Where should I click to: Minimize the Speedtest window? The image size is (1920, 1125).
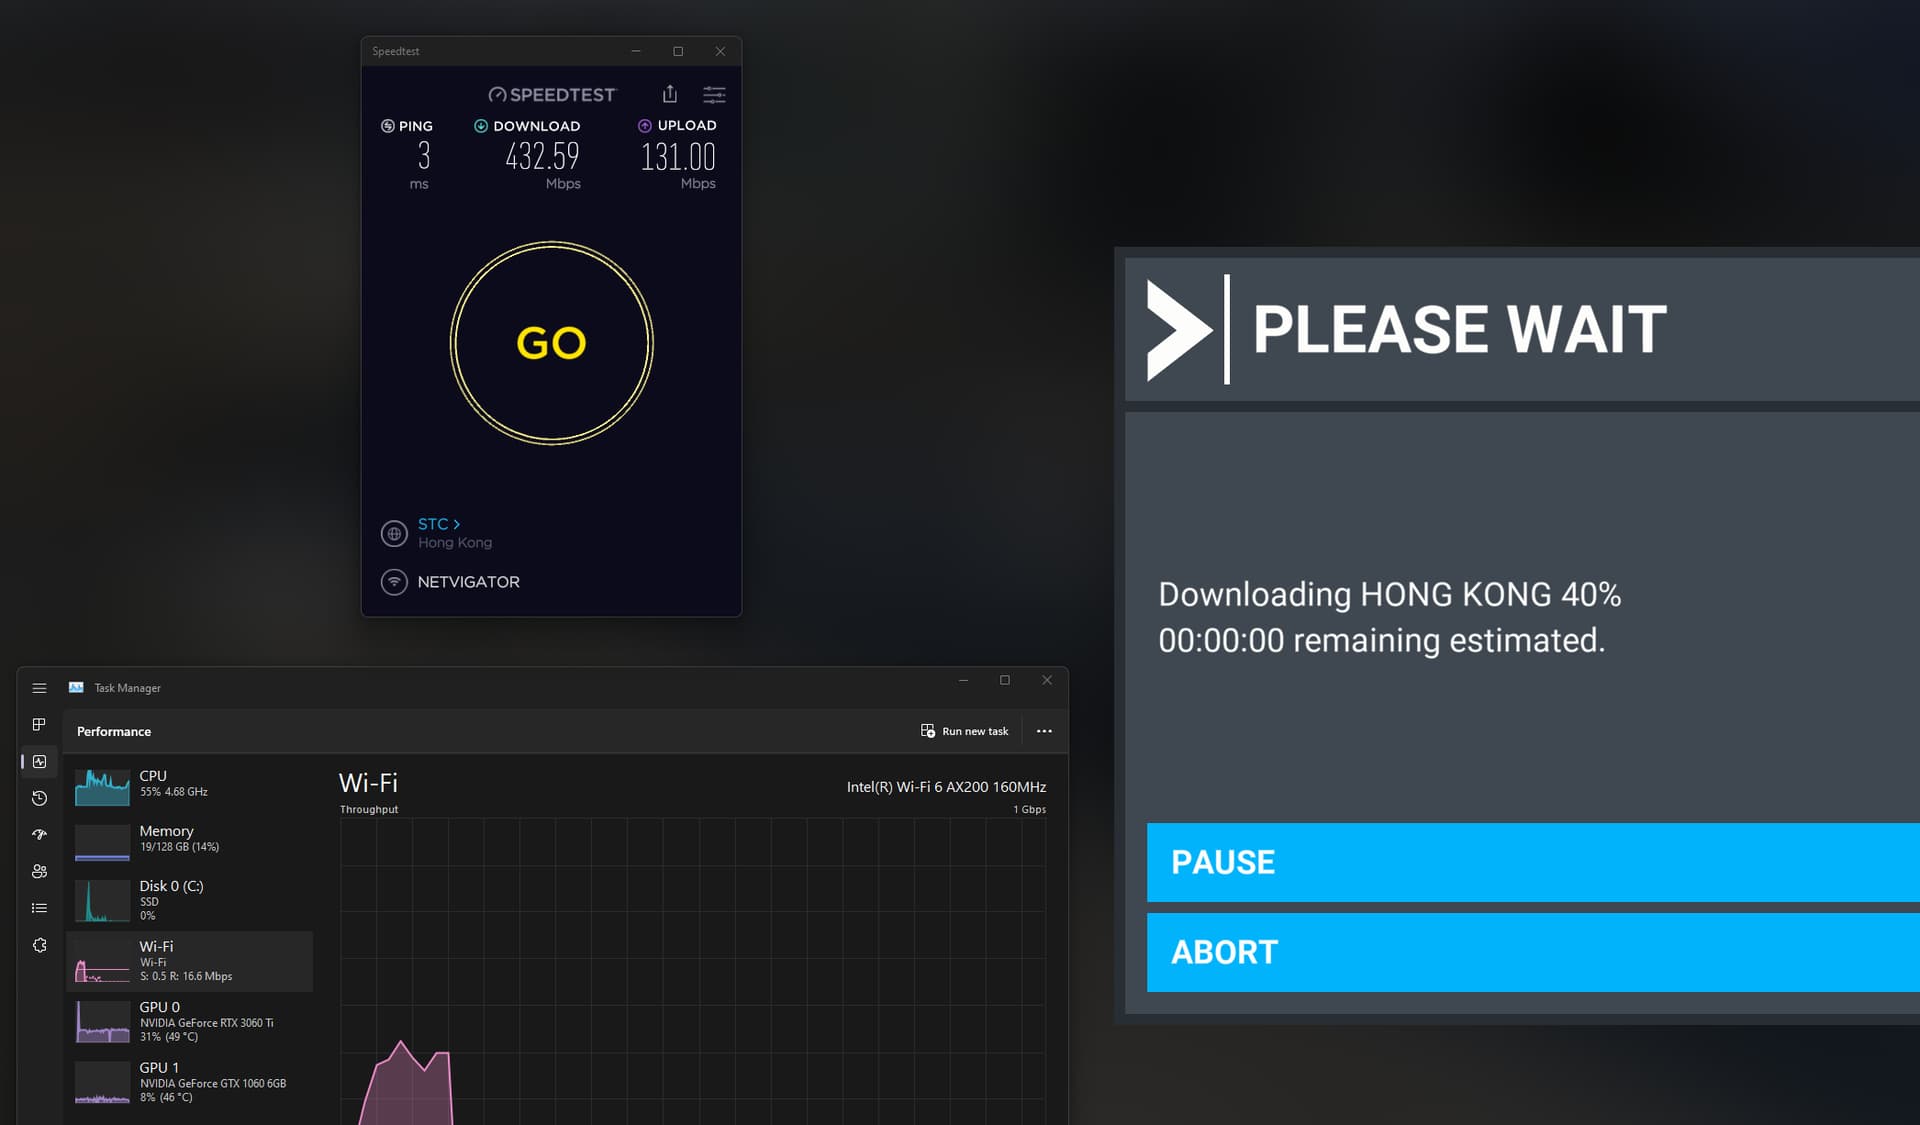(635, 51)
